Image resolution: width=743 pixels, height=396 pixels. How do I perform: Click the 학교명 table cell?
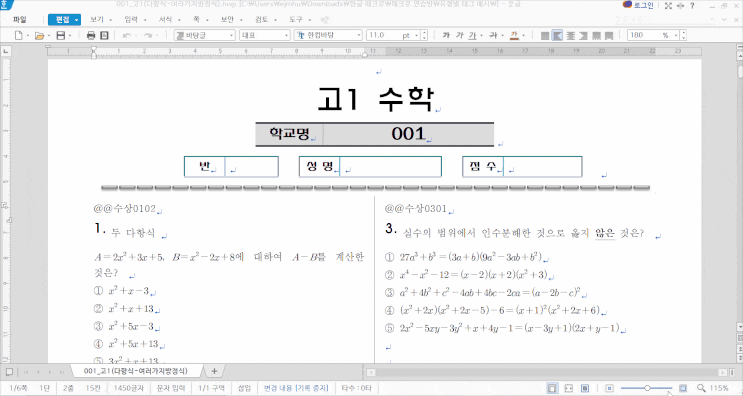289,134
